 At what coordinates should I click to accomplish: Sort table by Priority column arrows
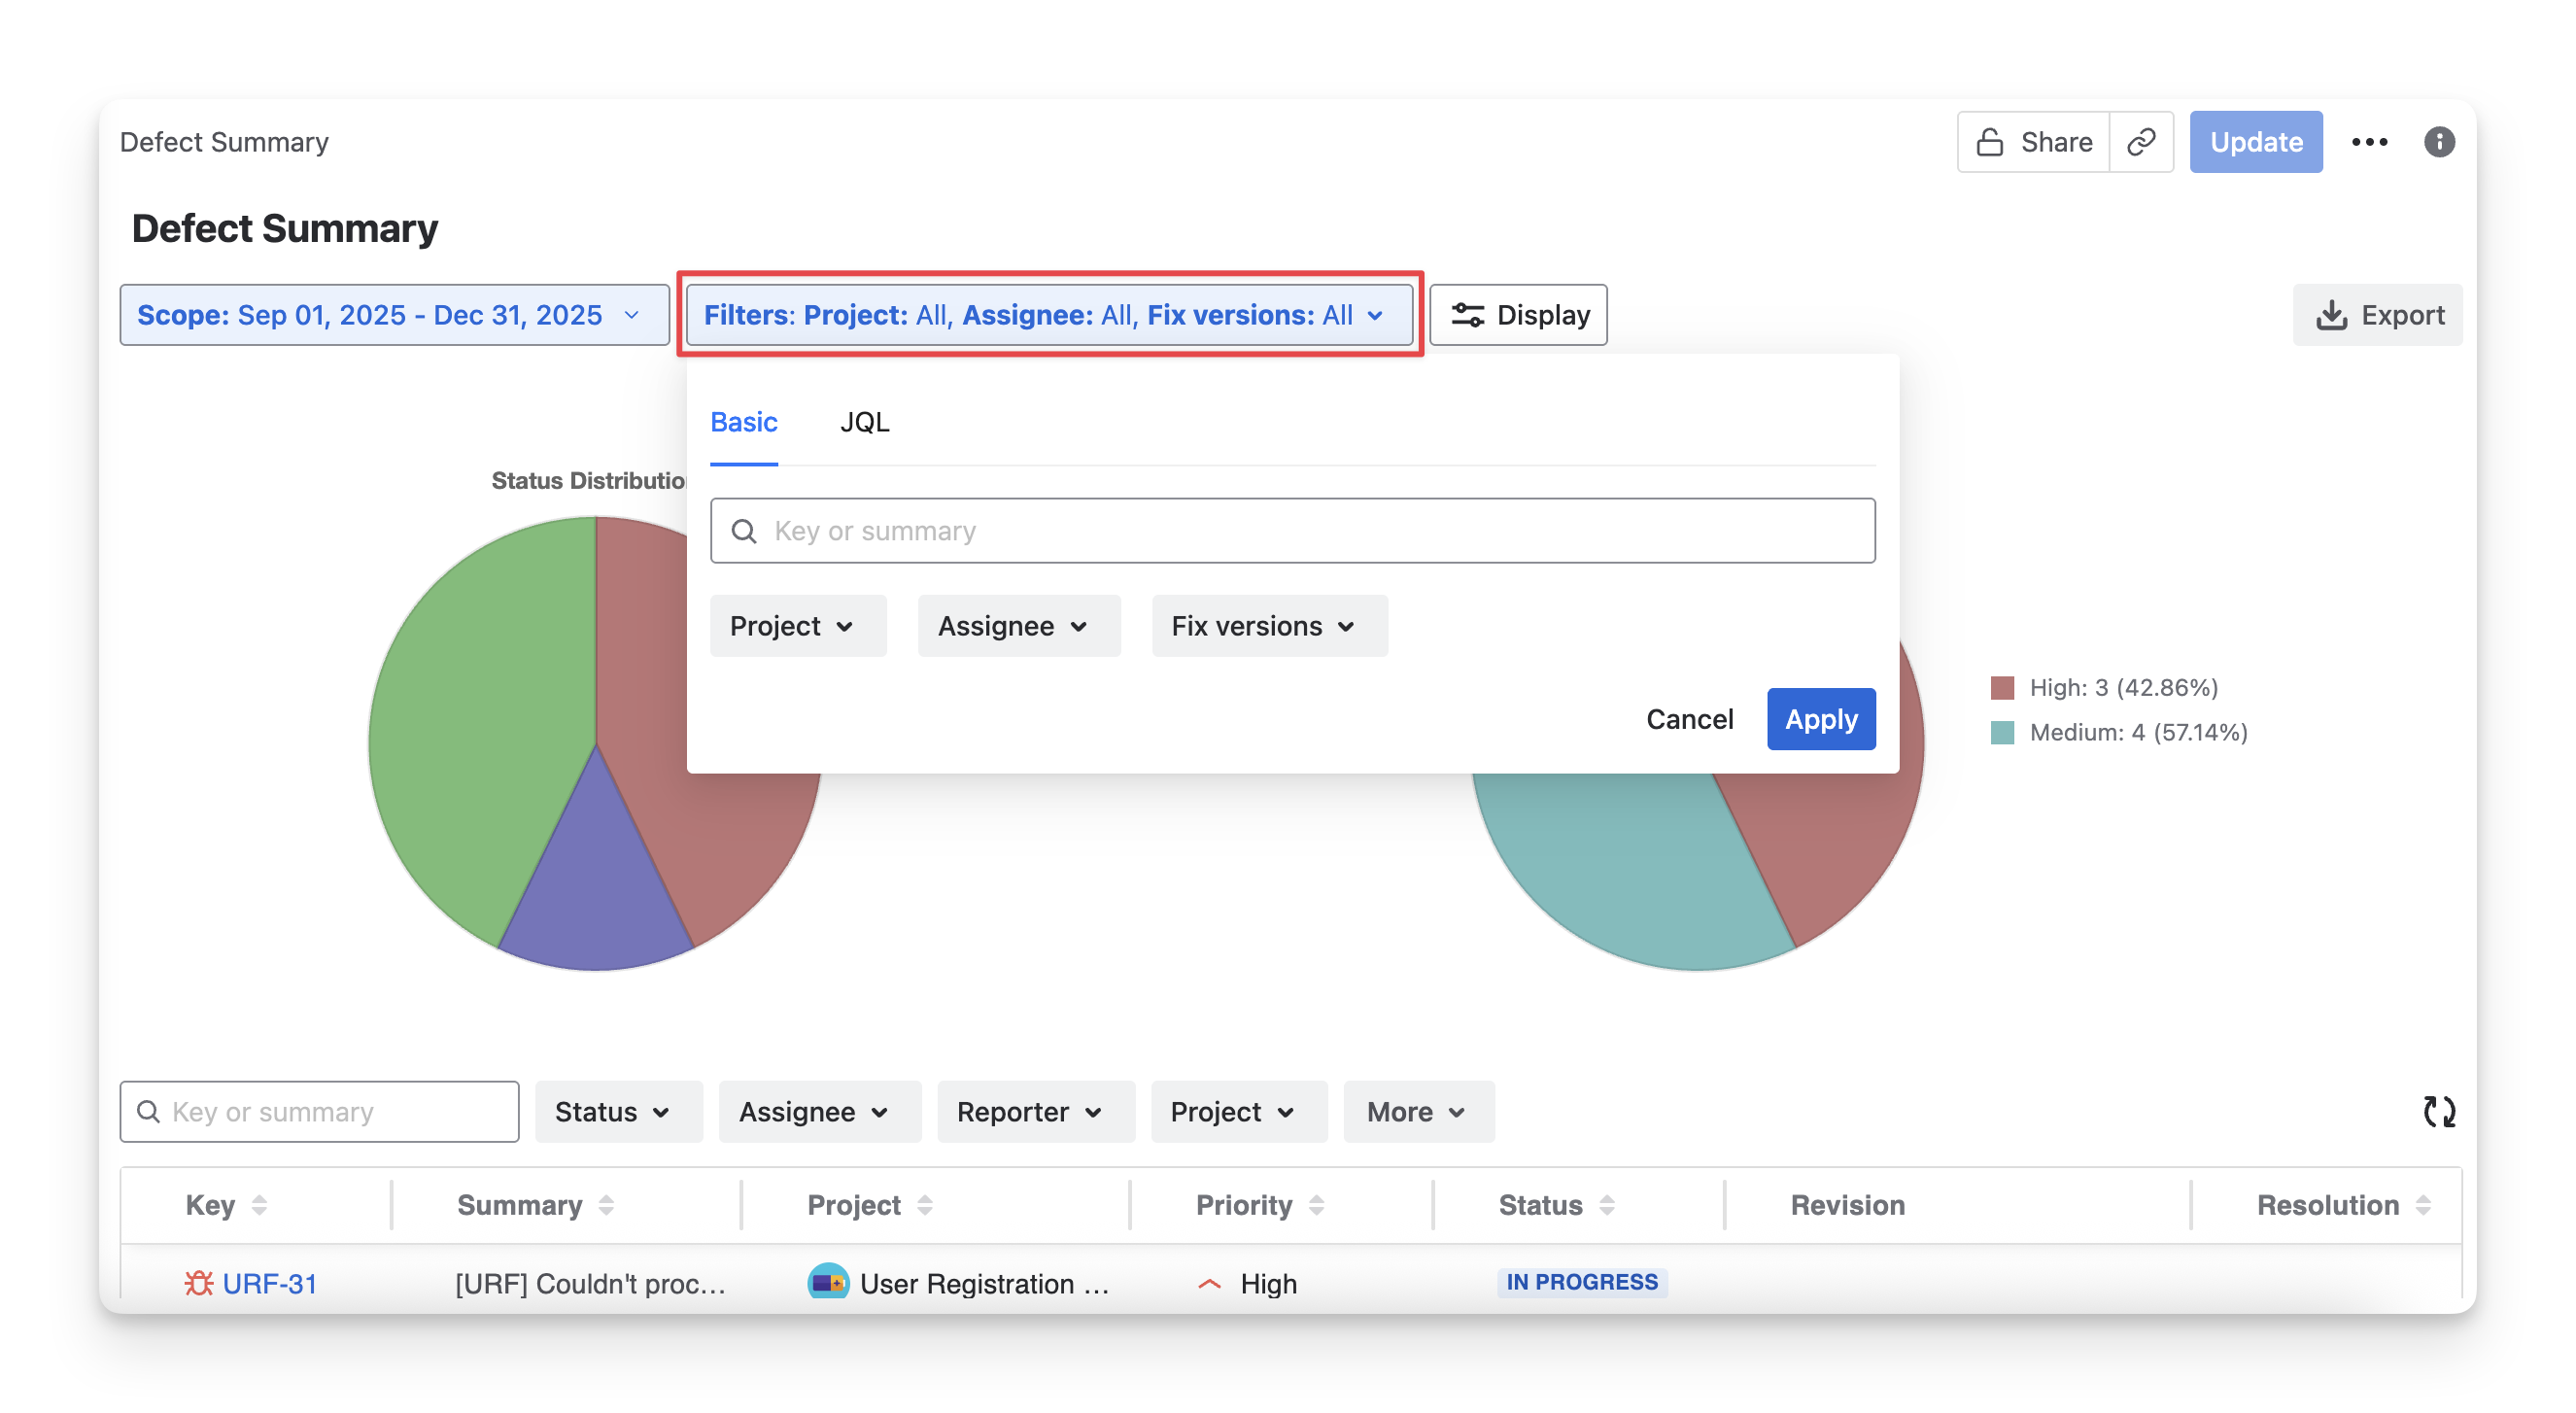pos(1316,1205)
